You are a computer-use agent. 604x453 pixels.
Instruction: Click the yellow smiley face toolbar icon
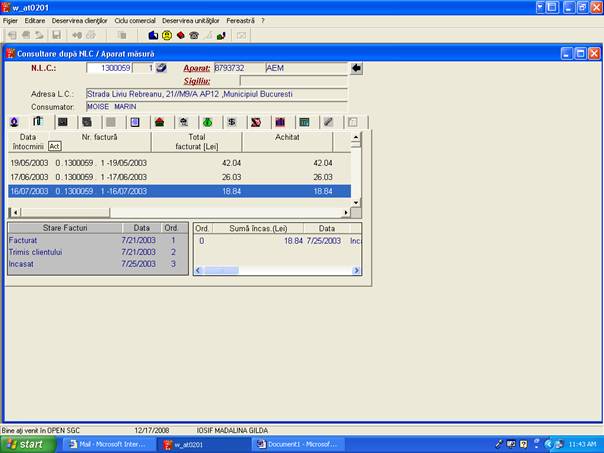167,35
